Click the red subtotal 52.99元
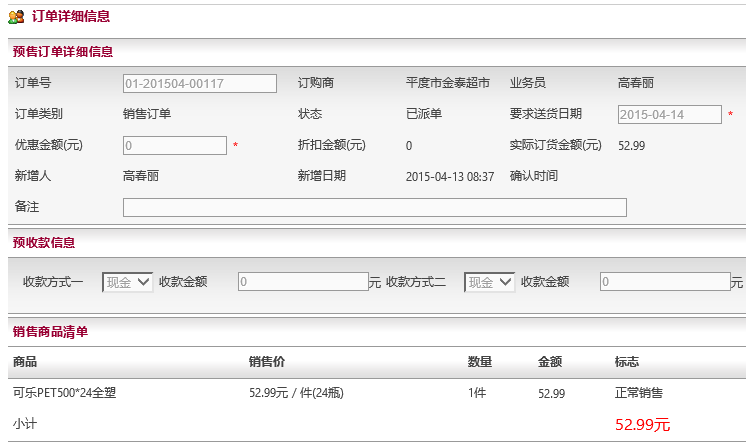This screenshot has height=443, width=751. coord(642,424)
